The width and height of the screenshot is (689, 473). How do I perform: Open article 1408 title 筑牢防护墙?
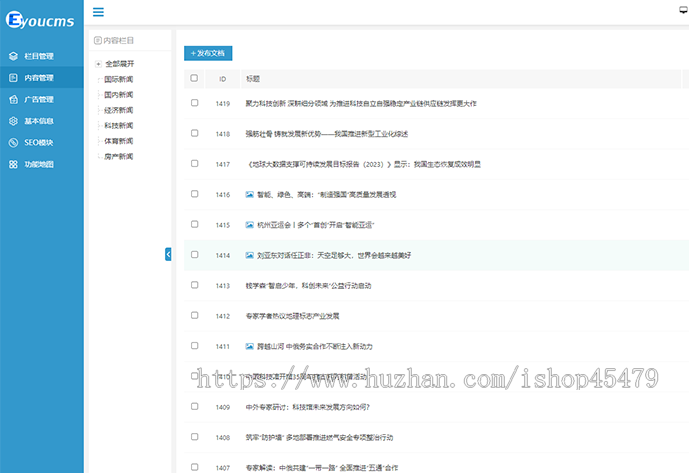(319, 437)
